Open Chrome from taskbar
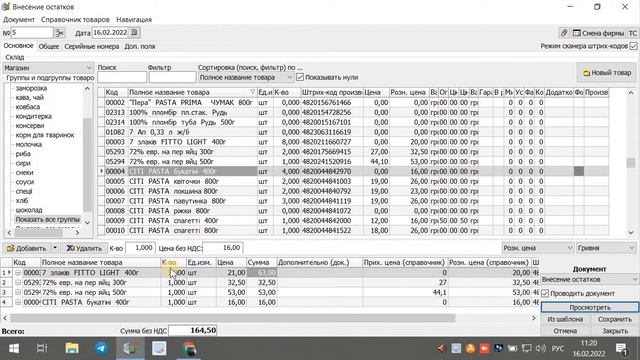This screenshot has height=360, width=640. (x=189, y=349)
